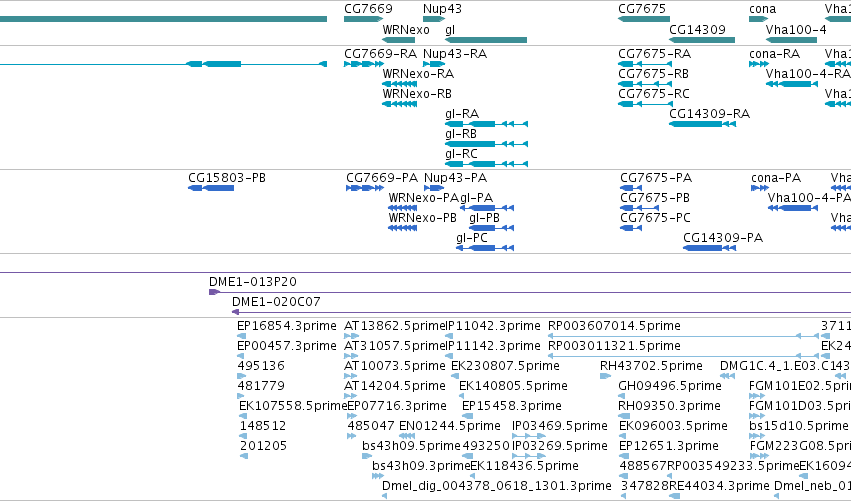Select the CG14309 gene feature
This screenshot has height=501, width=851.
(x=702, y=40)
